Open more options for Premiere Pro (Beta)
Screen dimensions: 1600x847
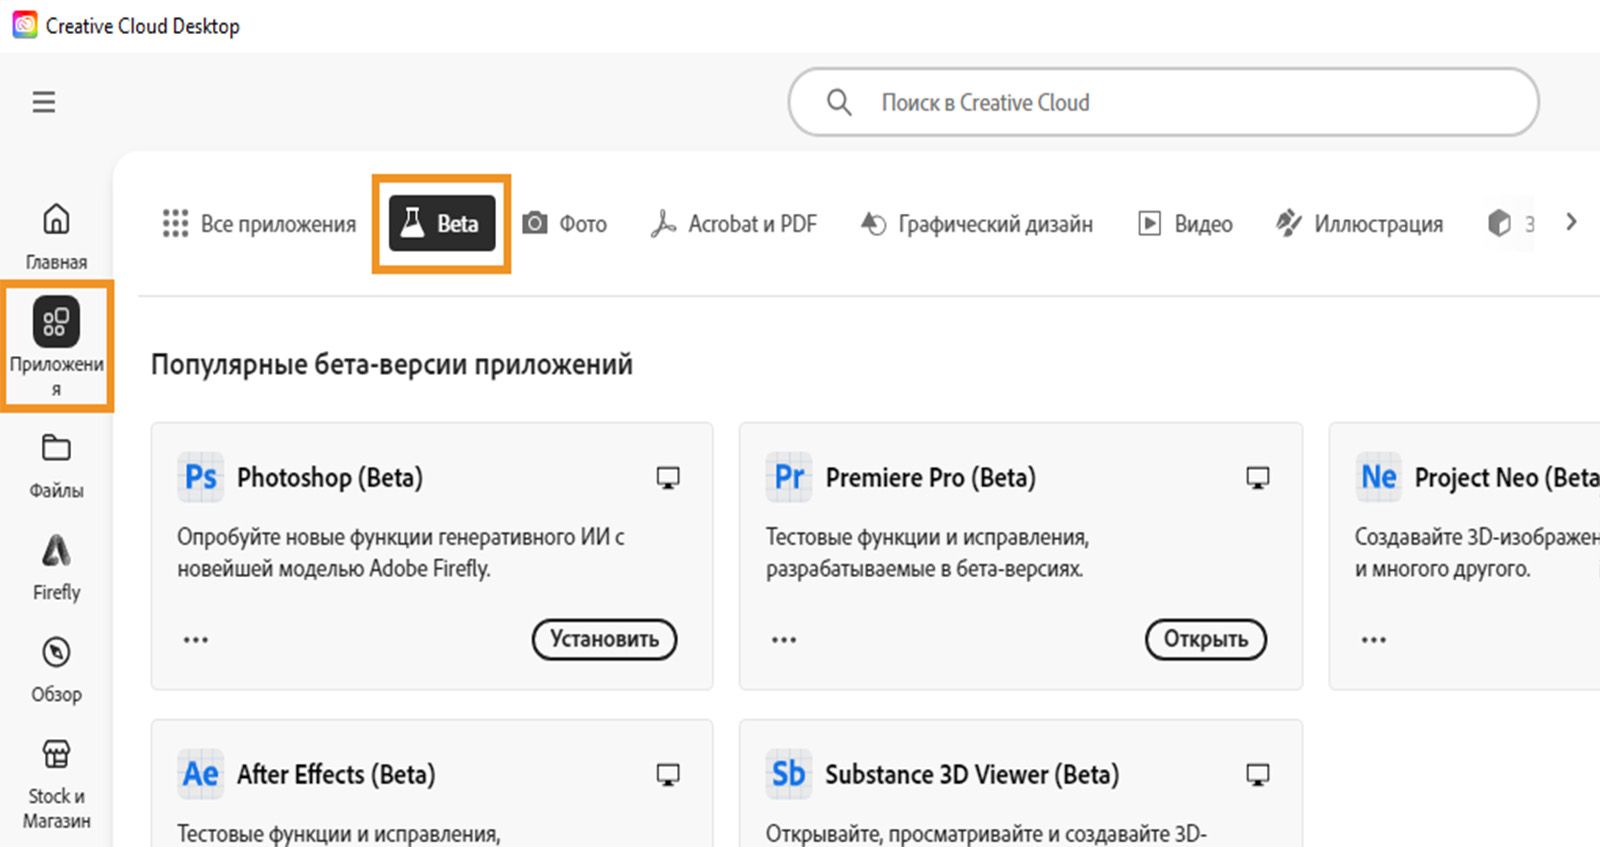click(784, 640)
